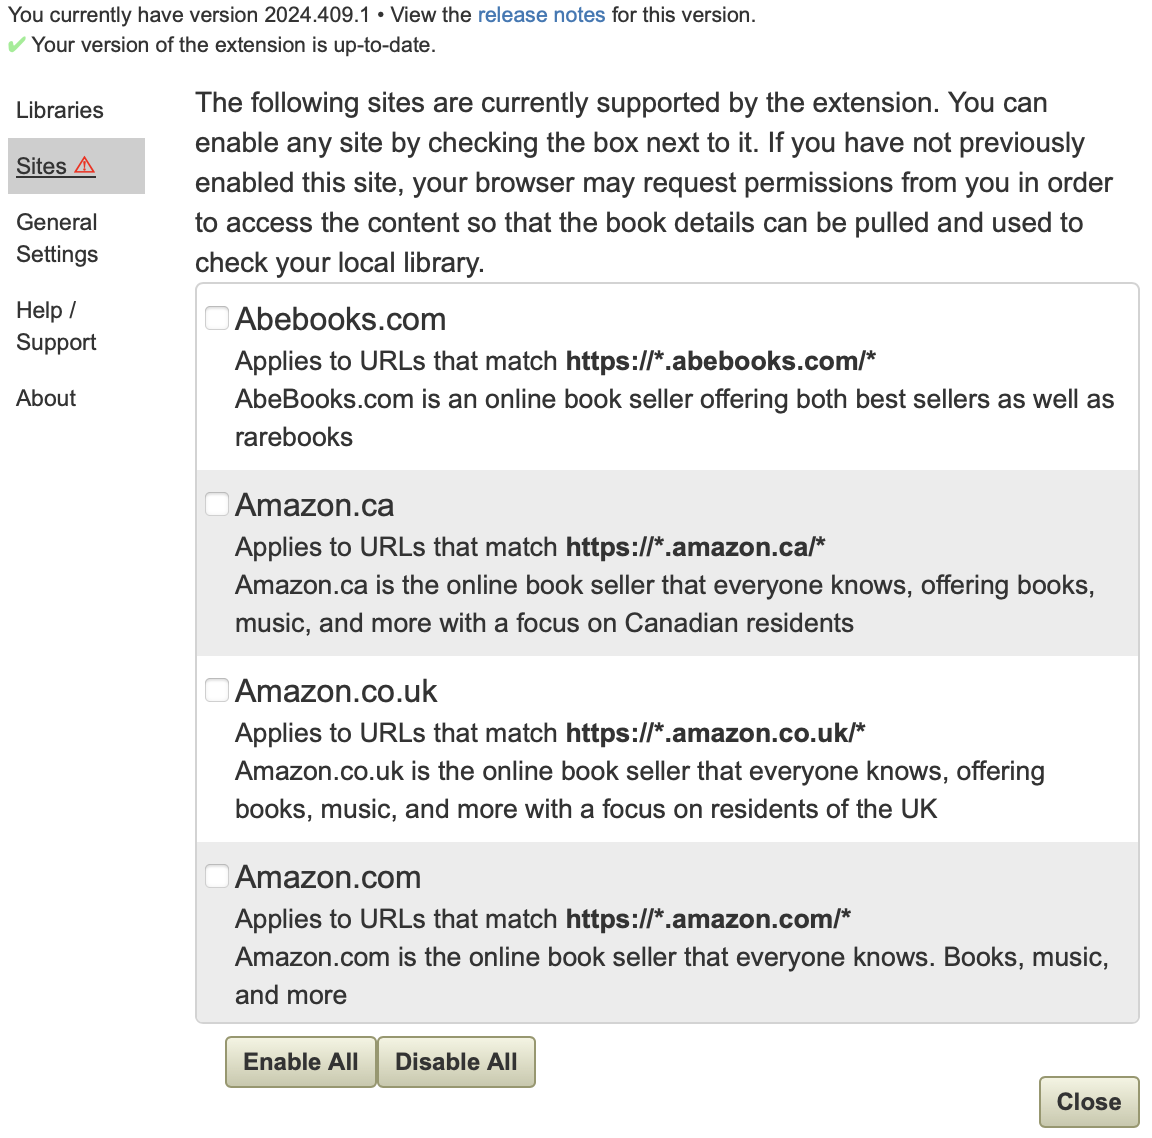View the About page
This screenshot has width=1152, height=1138.
click(45, 397)
